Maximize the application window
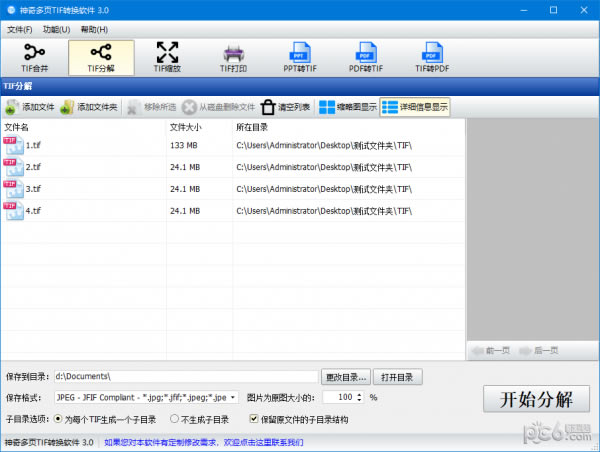The height and width of the screenshot is (452, 600). point(553,10)
